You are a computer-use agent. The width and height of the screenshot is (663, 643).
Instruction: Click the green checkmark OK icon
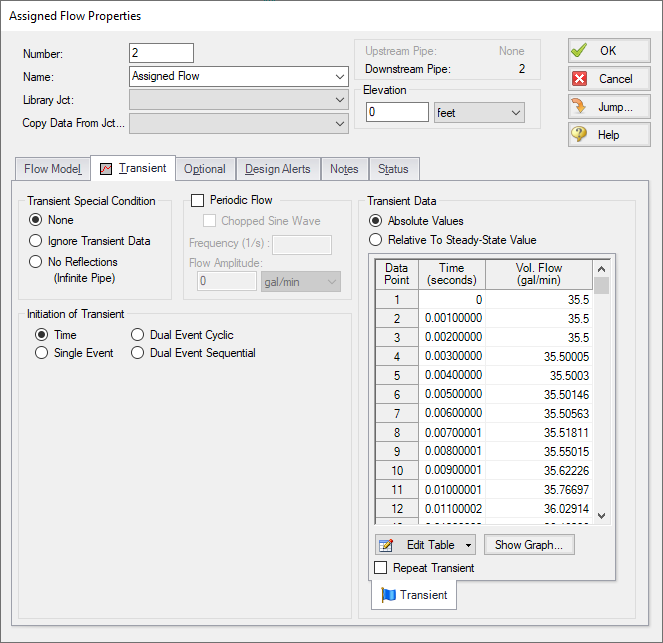[x=580, y=51]
